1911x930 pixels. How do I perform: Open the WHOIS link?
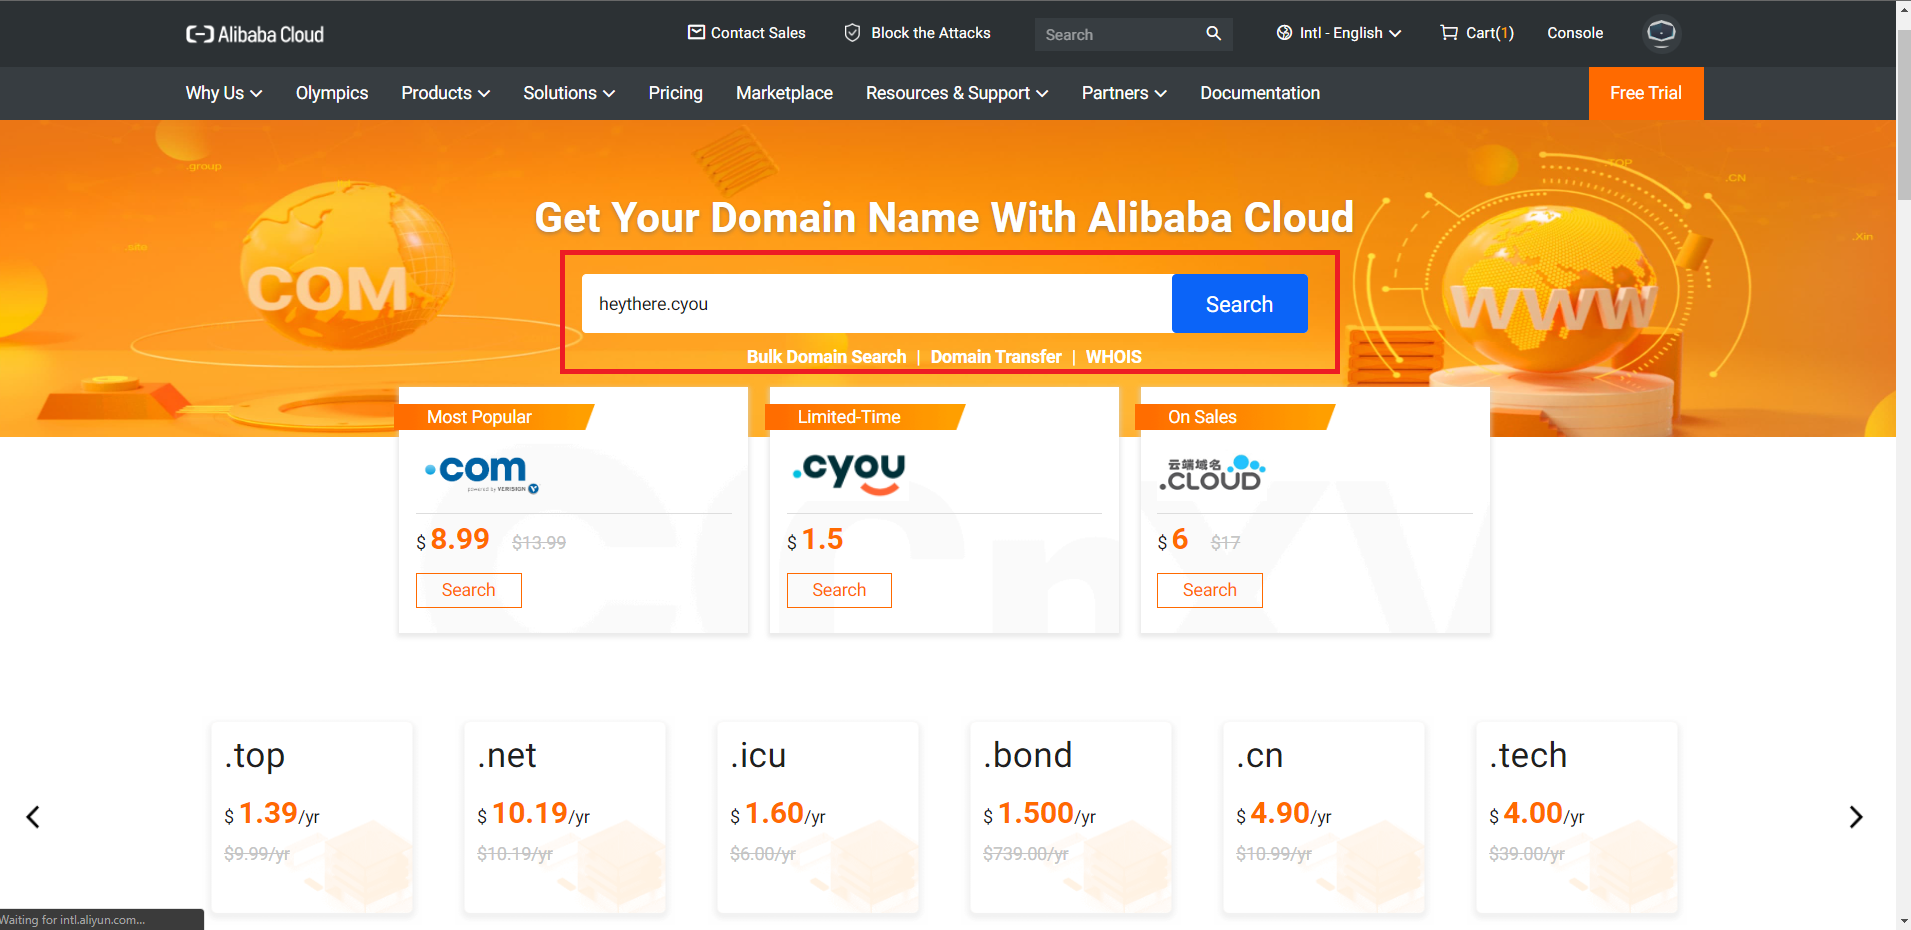coord(1113,357)
